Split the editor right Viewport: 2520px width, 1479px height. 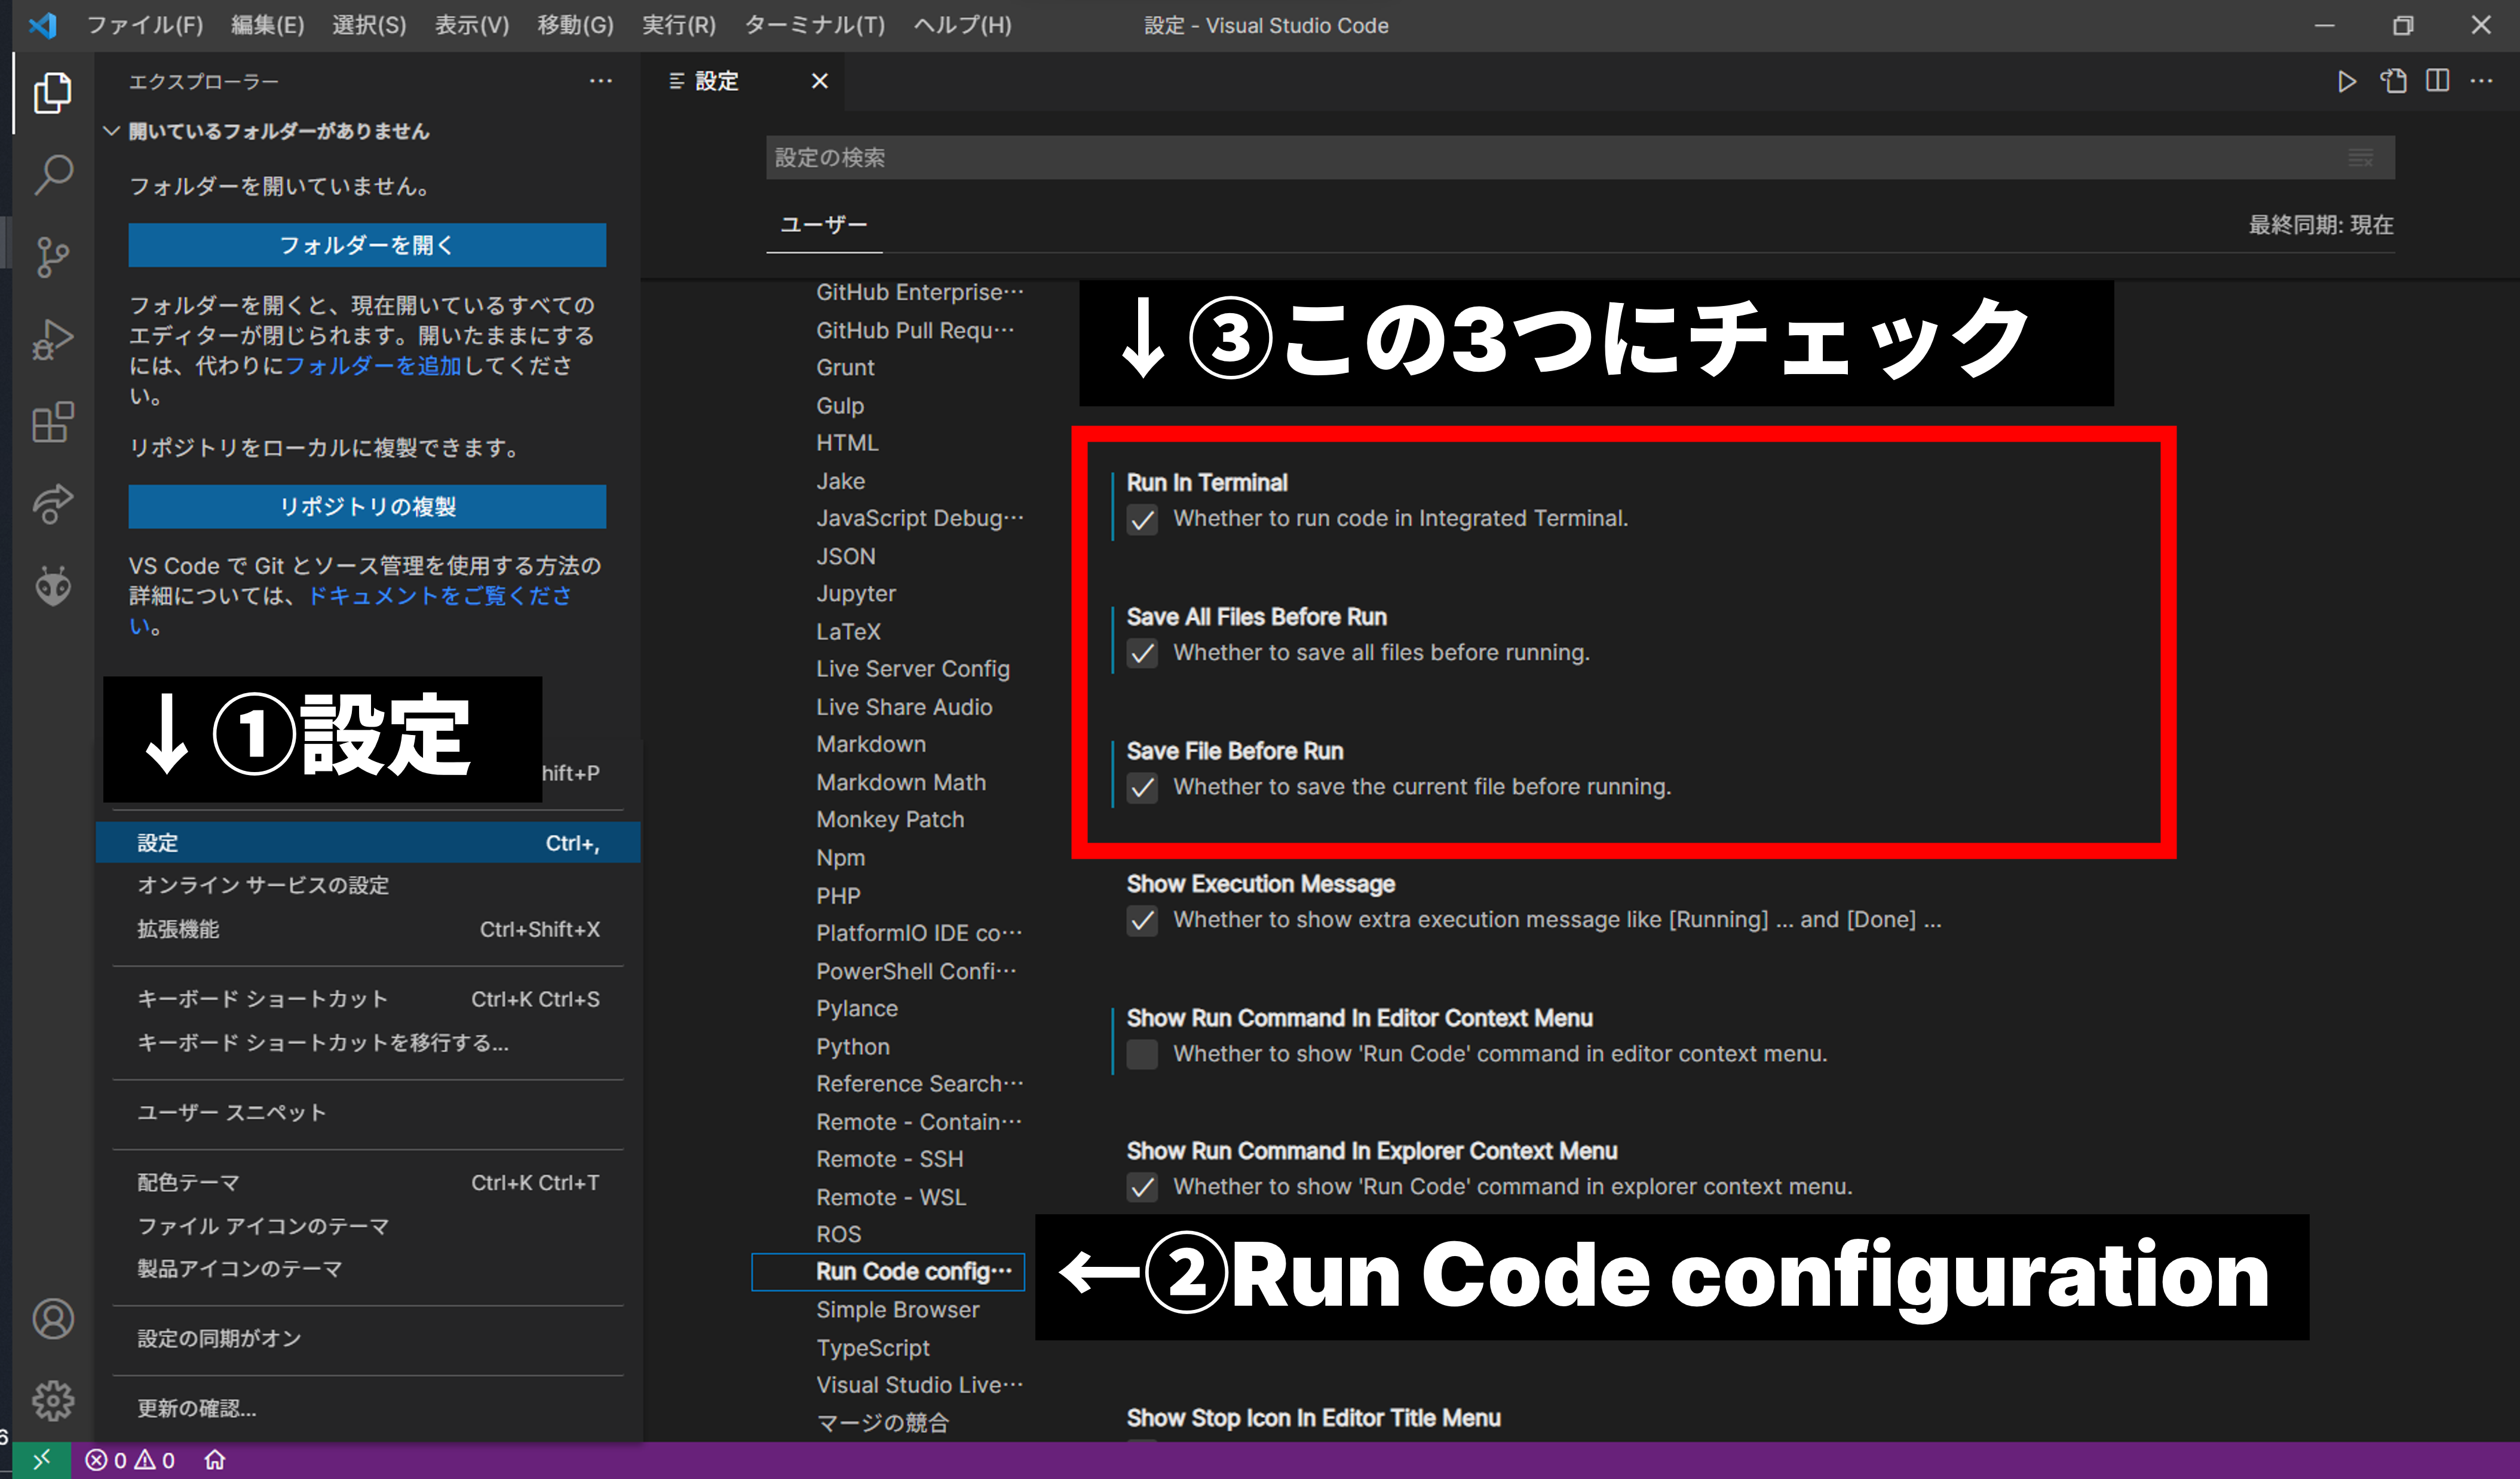click(2438, 81)
